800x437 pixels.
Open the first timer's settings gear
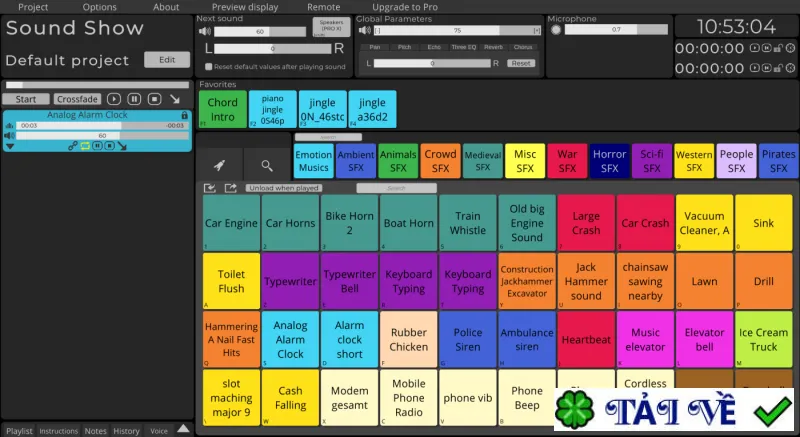[790, 48]
